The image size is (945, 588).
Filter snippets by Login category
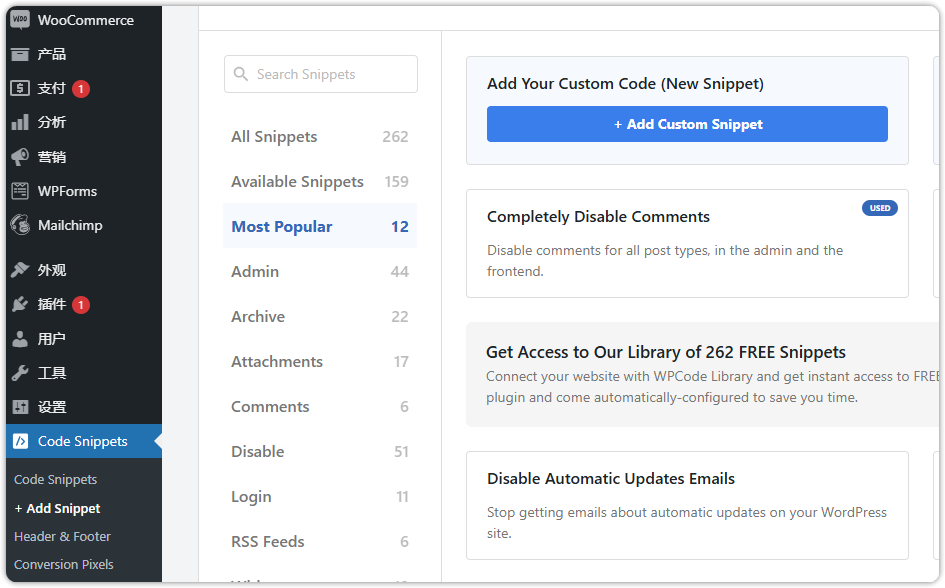(x=320, y=496)
